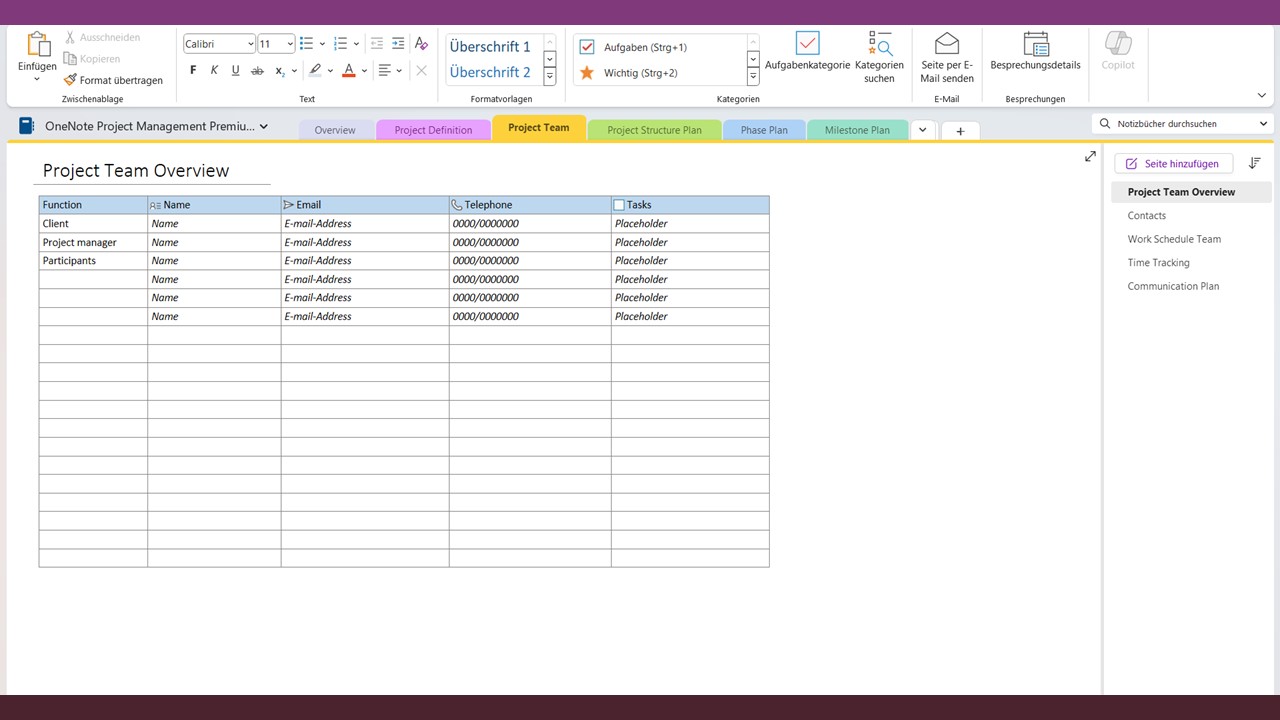Increase the paragraph indent
1280x720 pixels.
[398, 44]
